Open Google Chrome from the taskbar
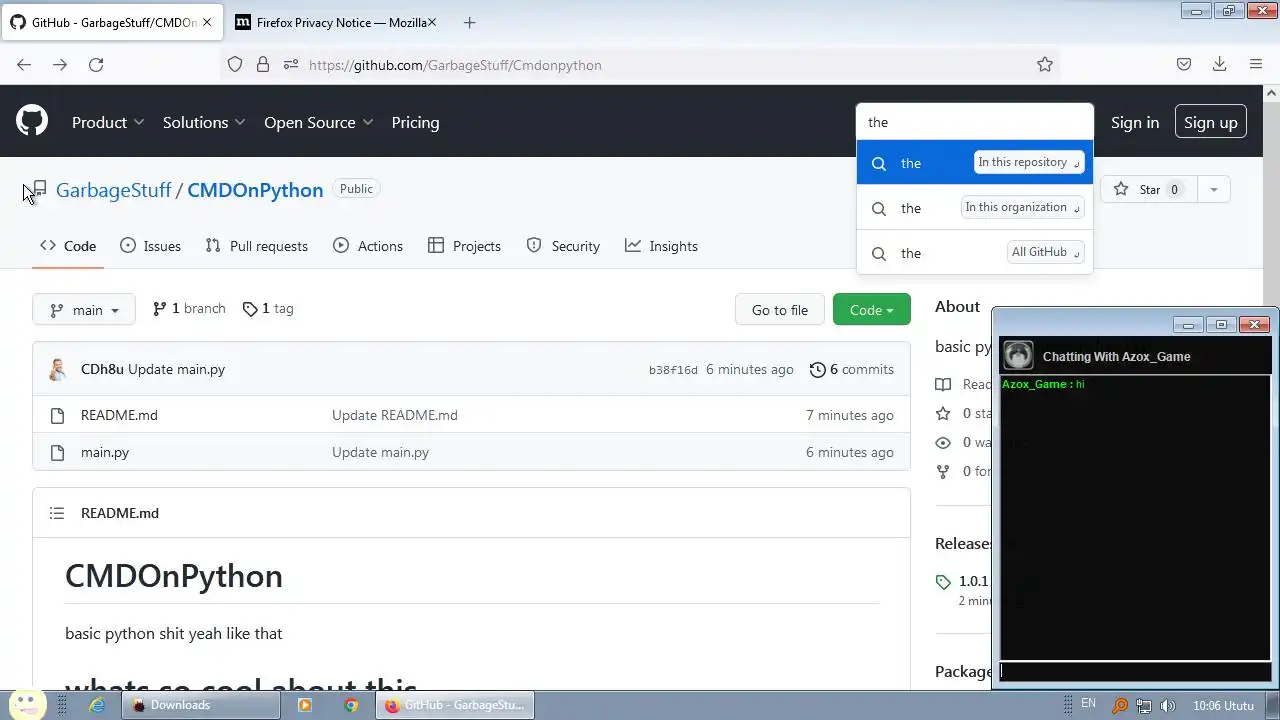Image resolution: width=1280 pixels, height=720 pixels. (x=351, y=705)
